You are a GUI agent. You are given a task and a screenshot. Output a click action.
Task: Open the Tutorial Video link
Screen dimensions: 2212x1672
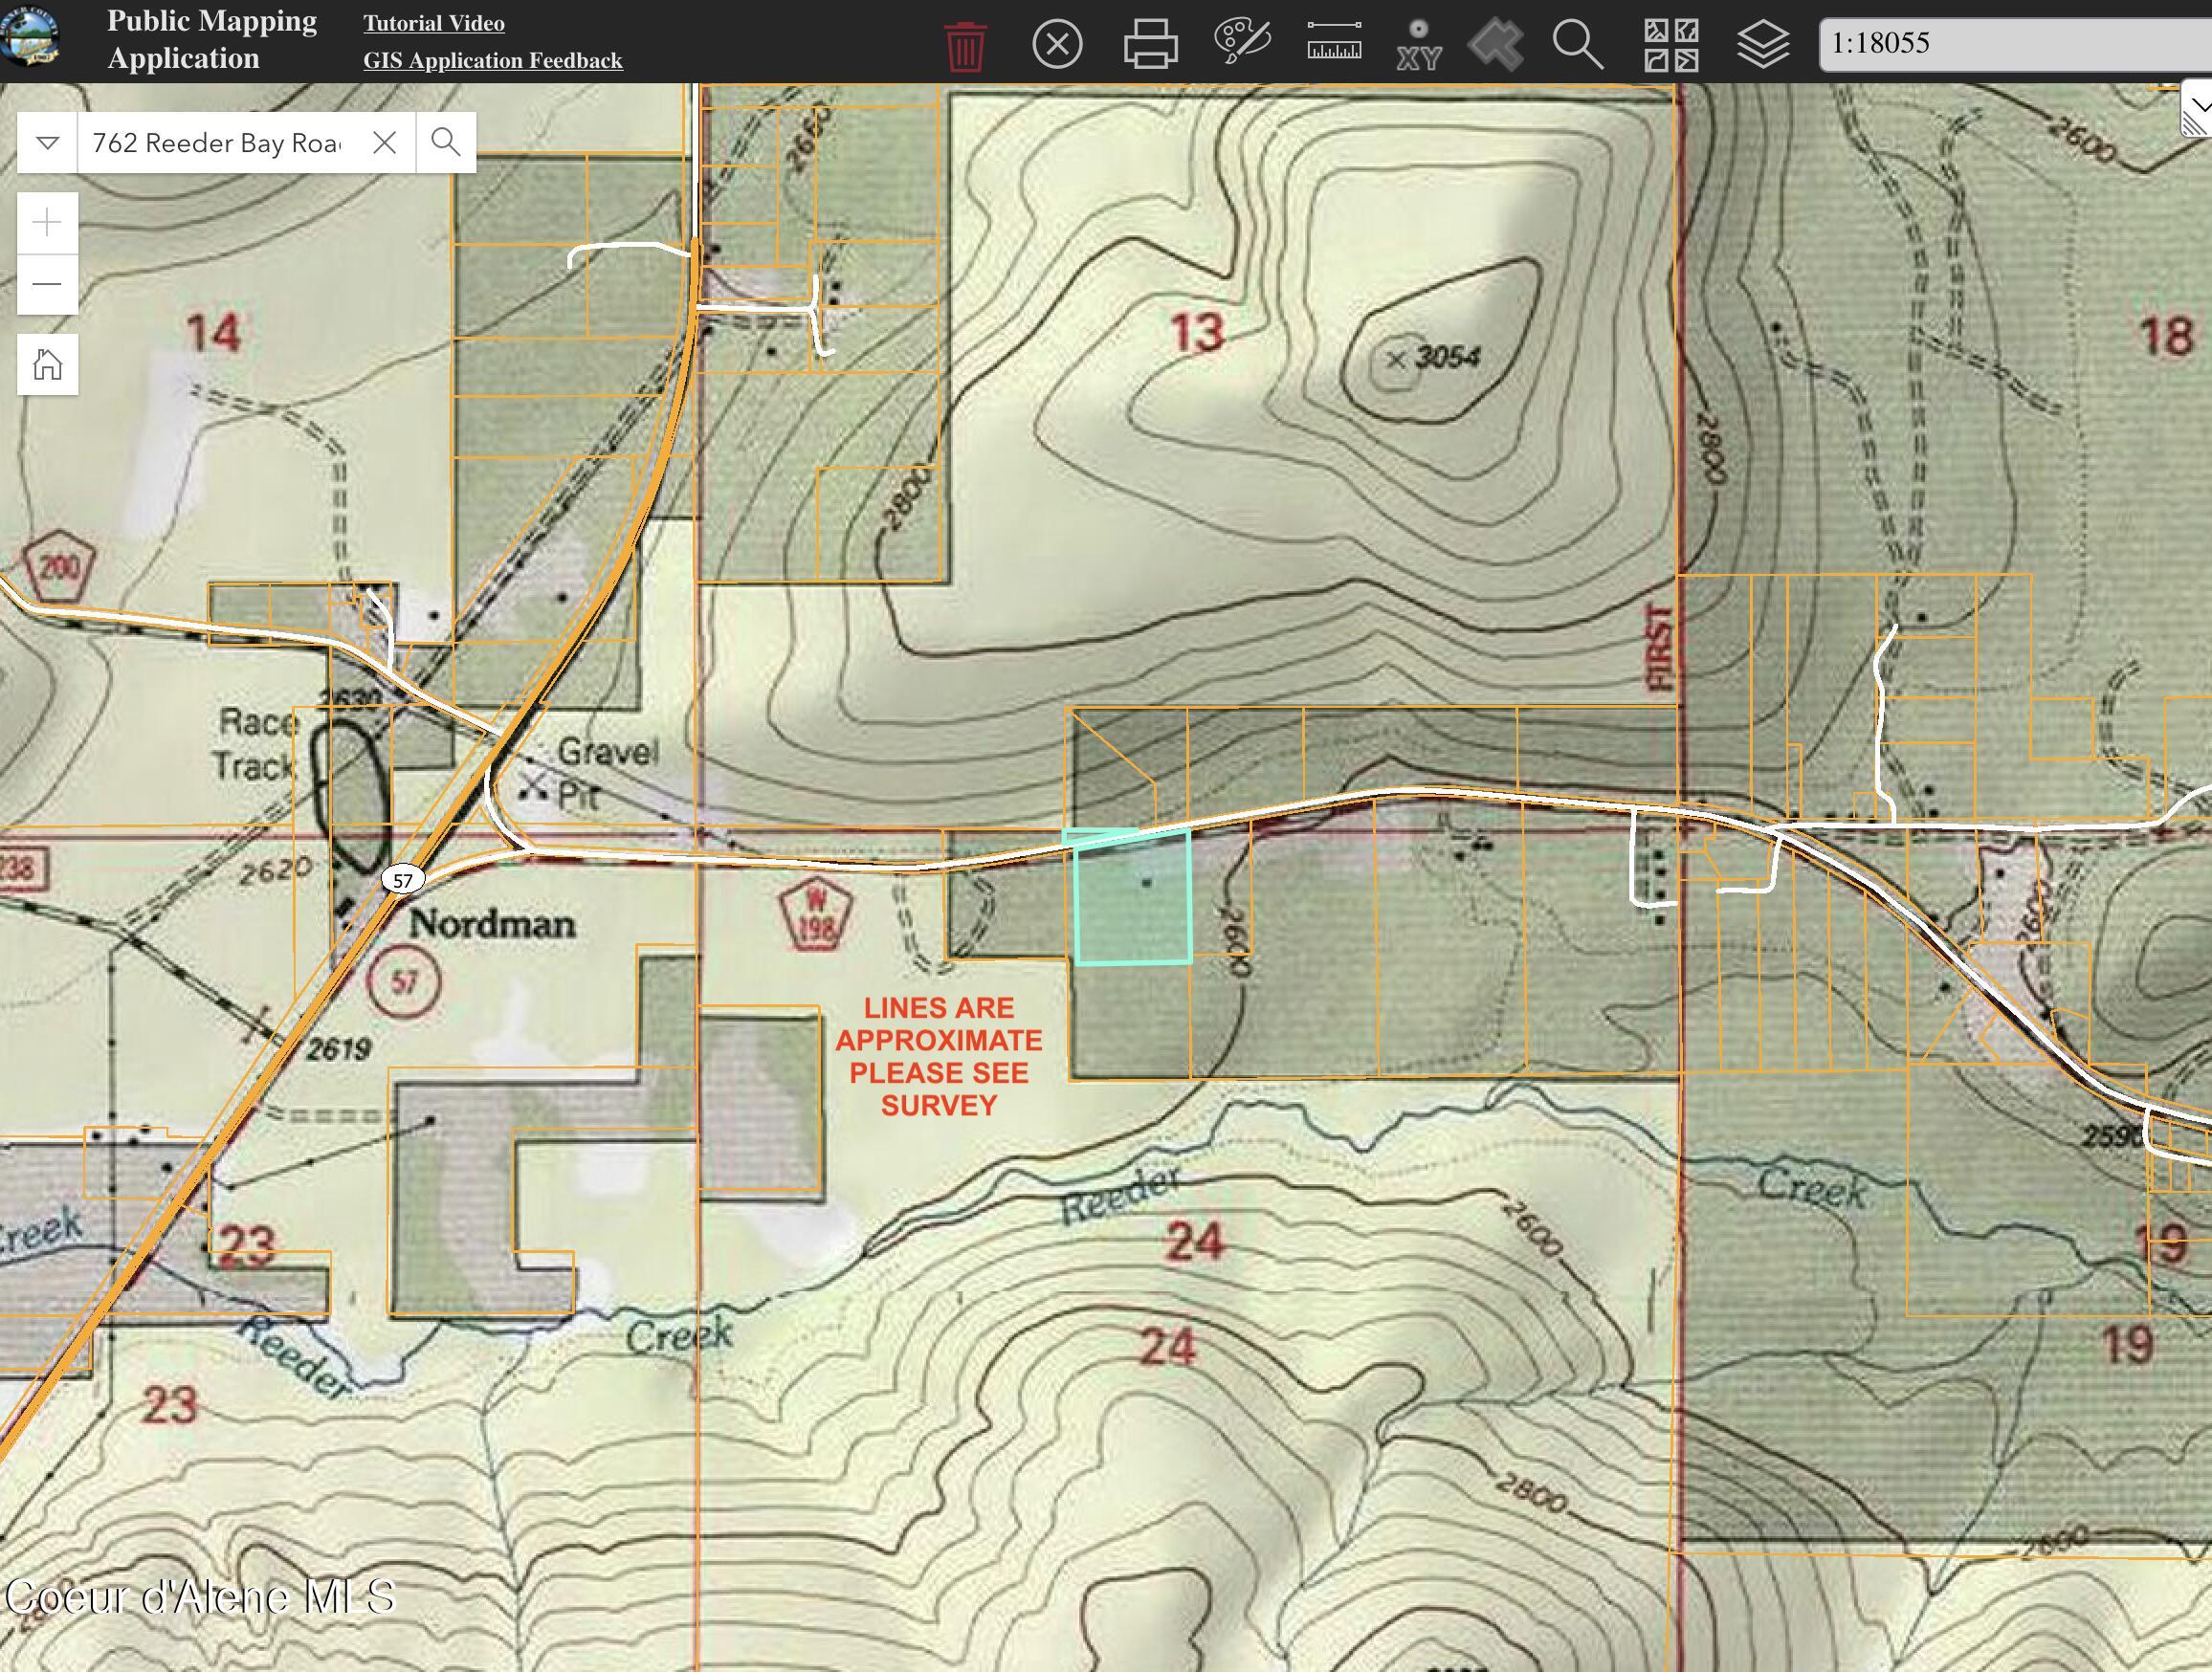coord(434,23)
